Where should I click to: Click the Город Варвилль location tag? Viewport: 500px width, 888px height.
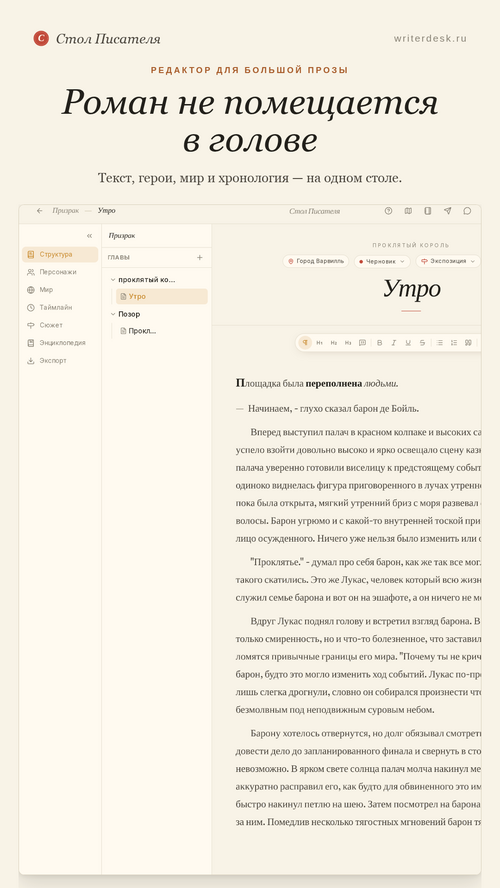(316, 261)
